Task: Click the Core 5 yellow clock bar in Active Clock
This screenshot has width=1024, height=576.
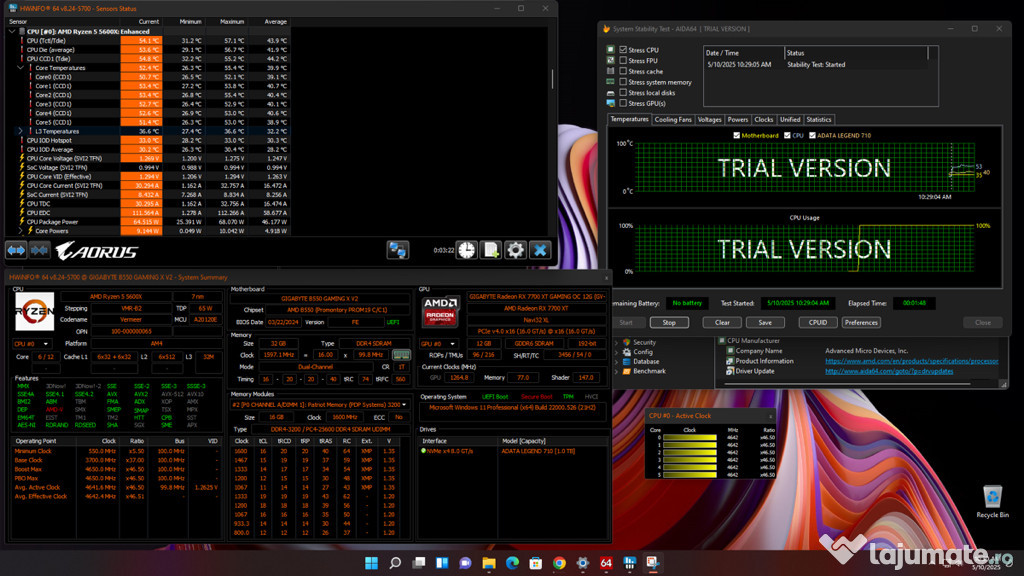Action: (690, 475)
